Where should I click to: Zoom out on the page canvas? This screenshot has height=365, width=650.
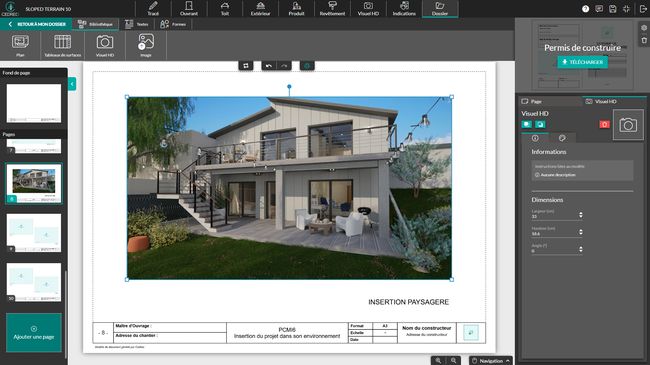(454, 360)
